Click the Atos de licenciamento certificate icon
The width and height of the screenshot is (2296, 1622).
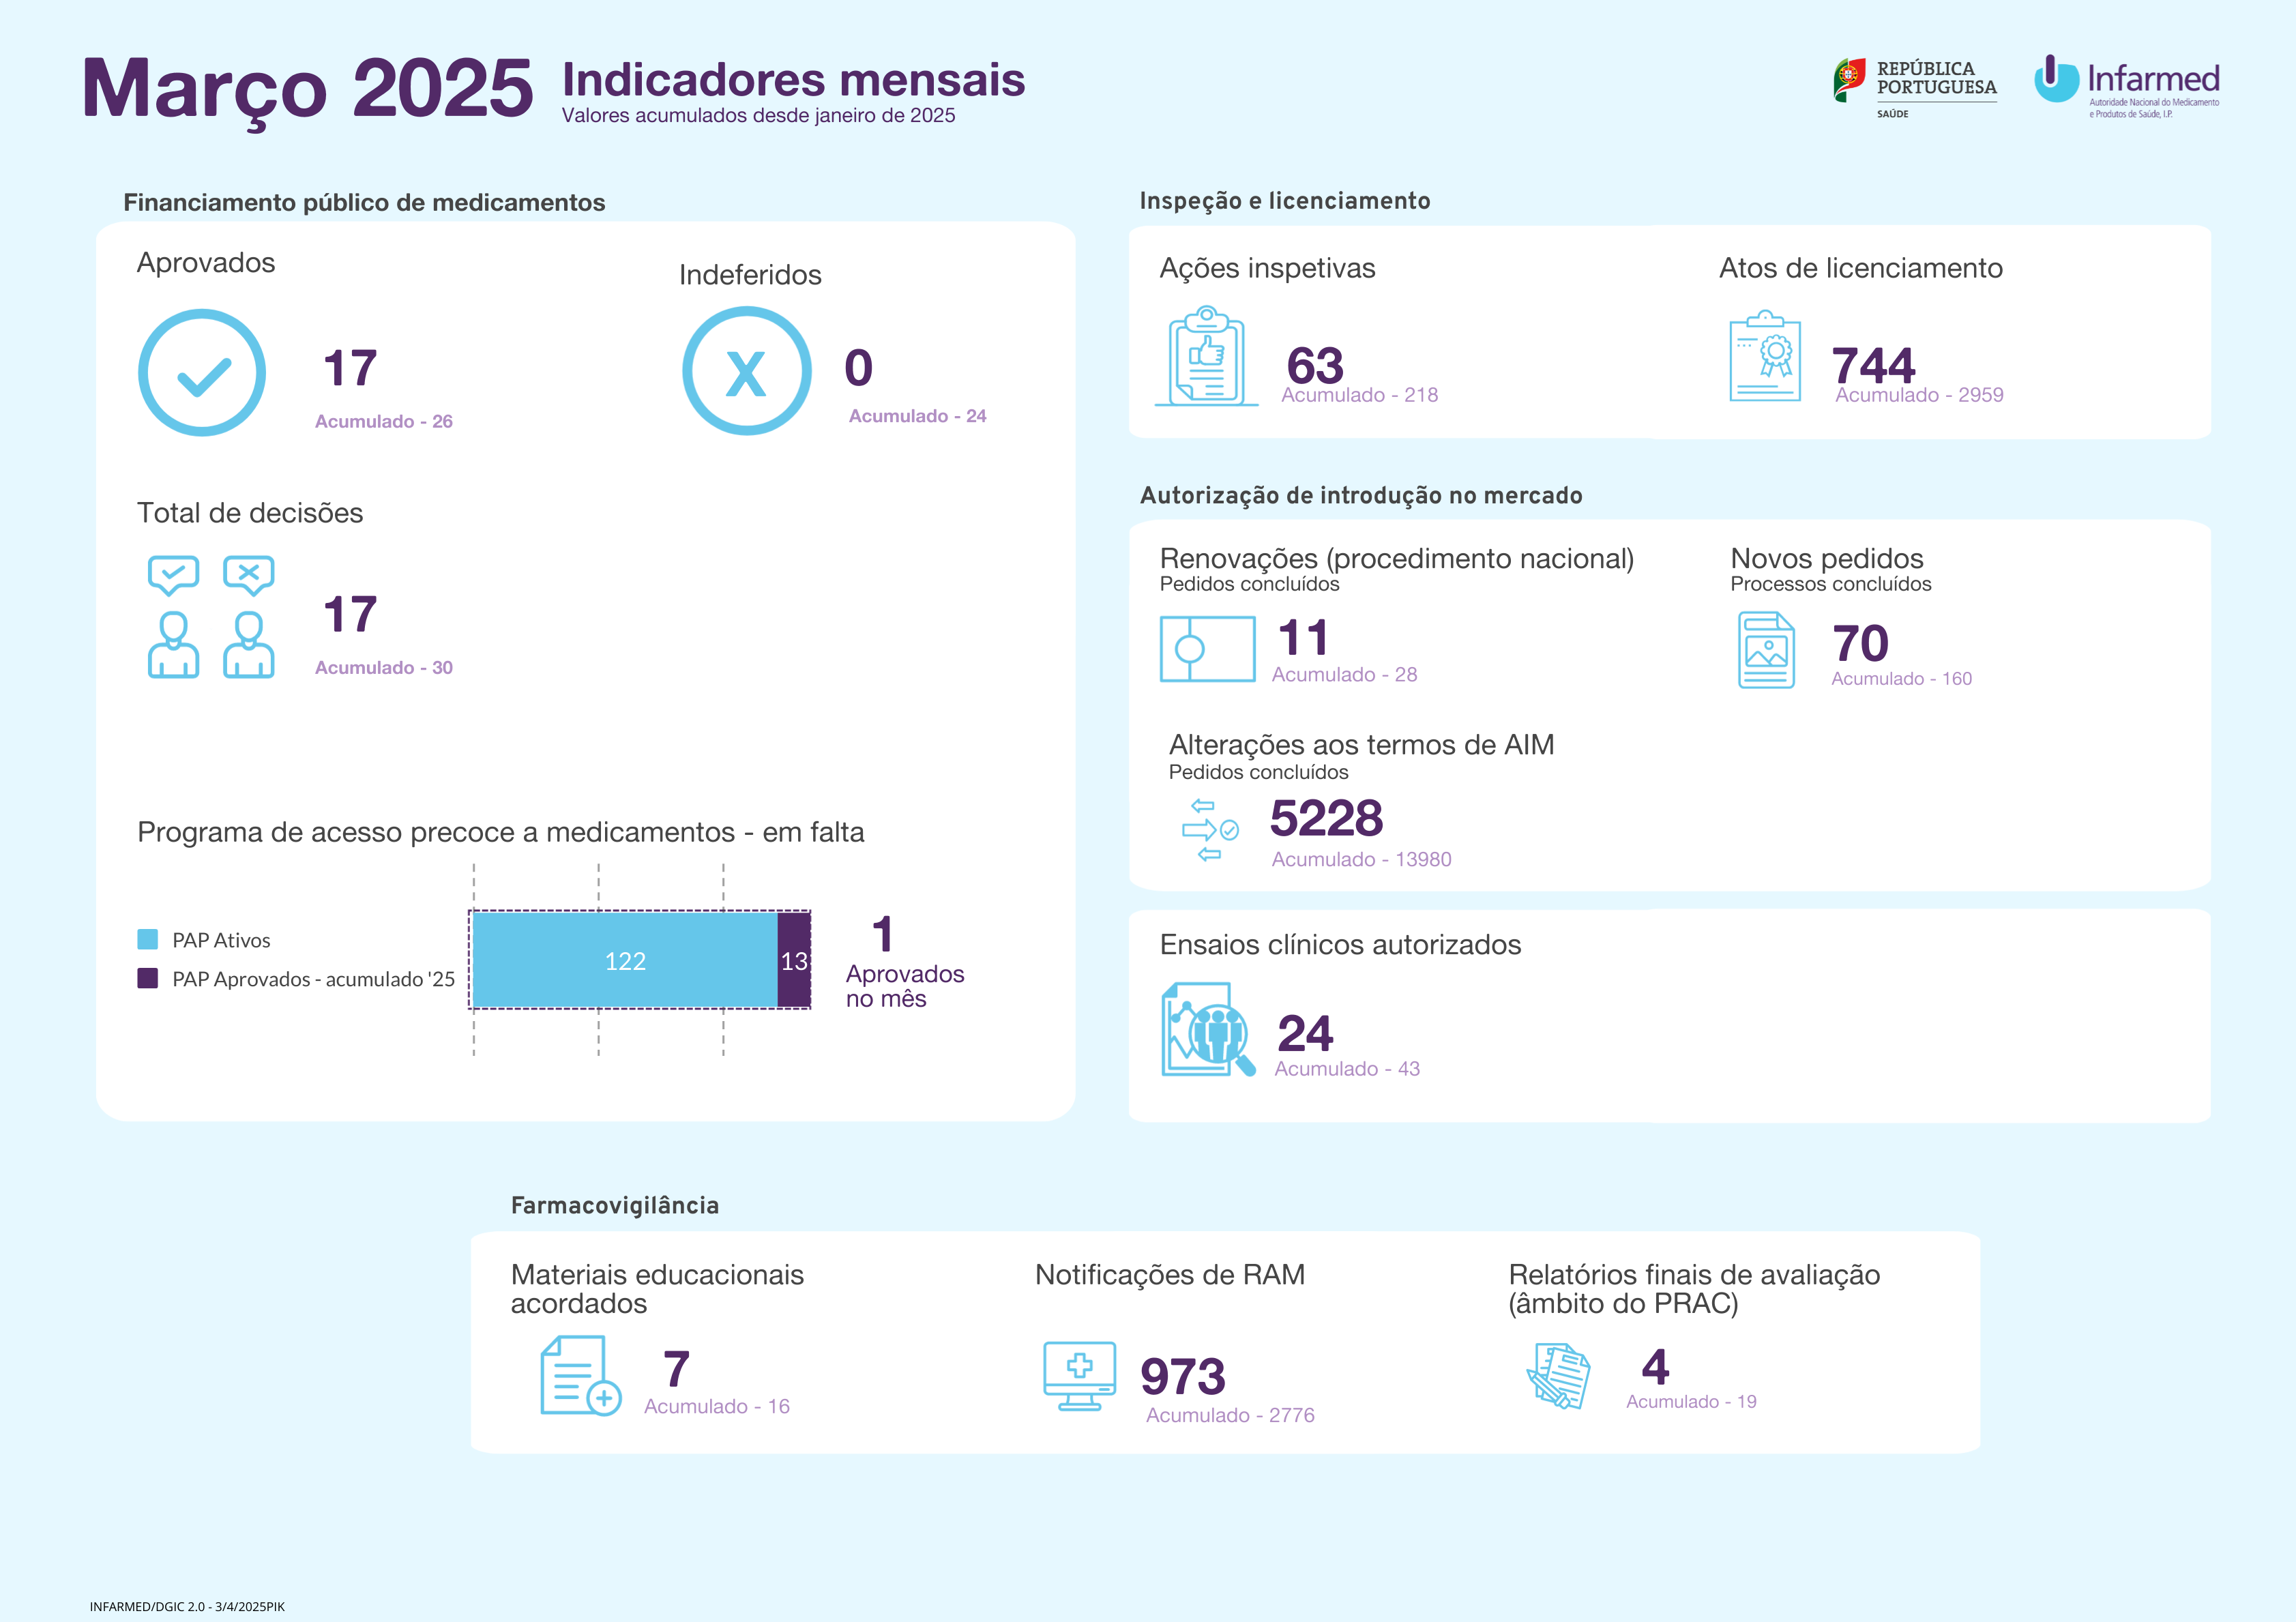point(1765,356)
